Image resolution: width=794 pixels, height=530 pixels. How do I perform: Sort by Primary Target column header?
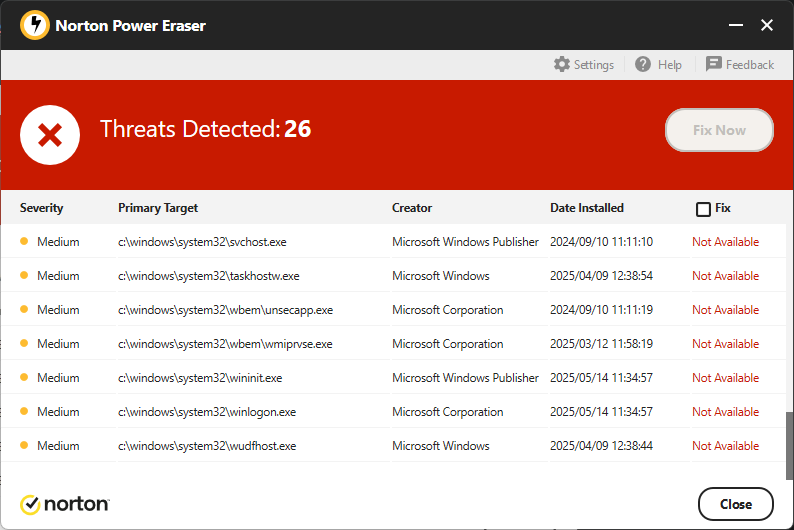pos(158,208)
